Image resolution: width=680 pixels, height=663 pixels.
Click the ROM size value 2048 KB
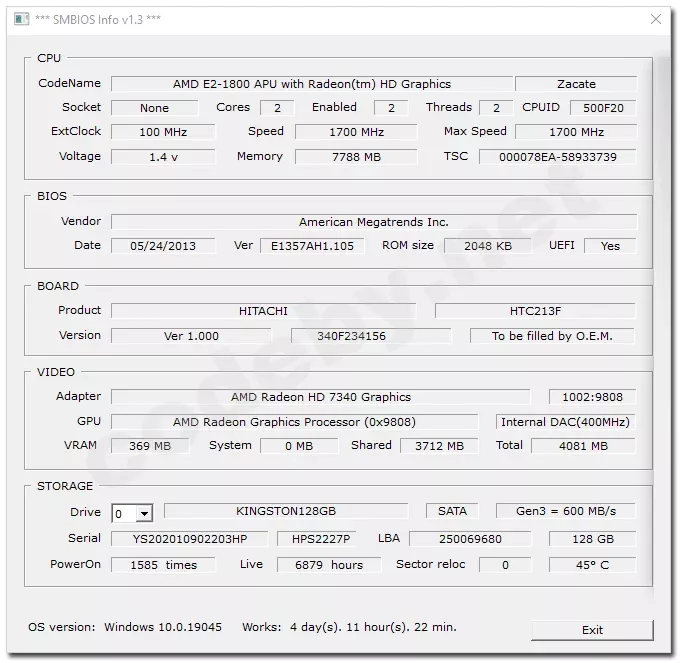click(x=488, y=246)
